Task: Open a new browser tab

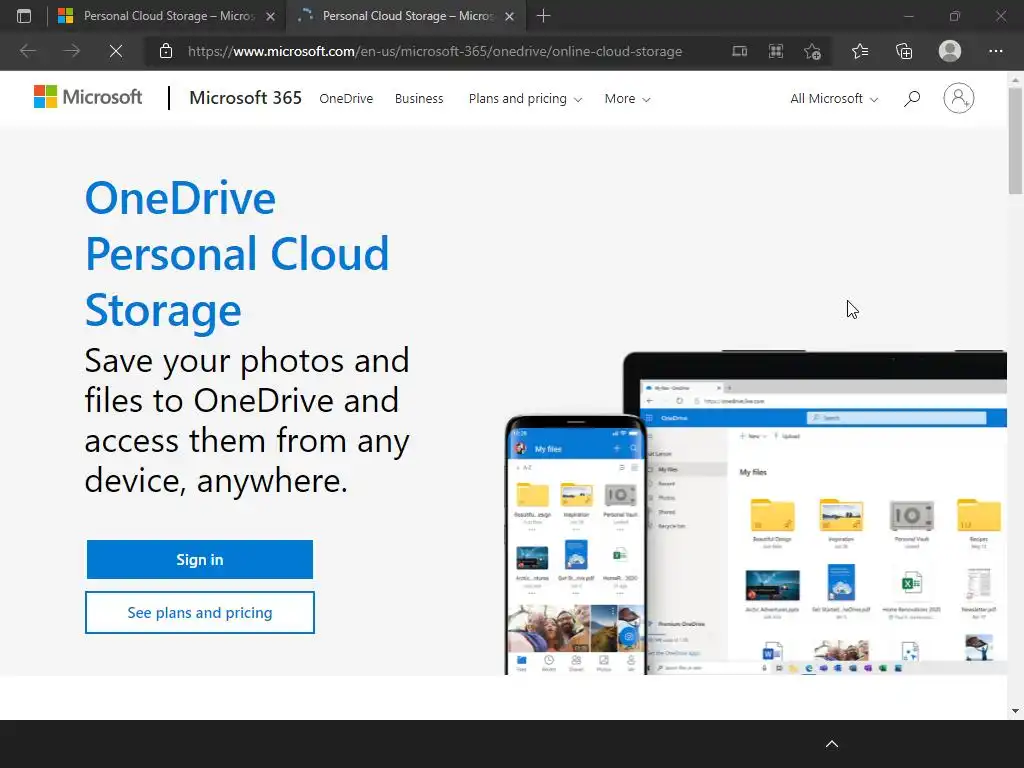Action: (543, 16)
